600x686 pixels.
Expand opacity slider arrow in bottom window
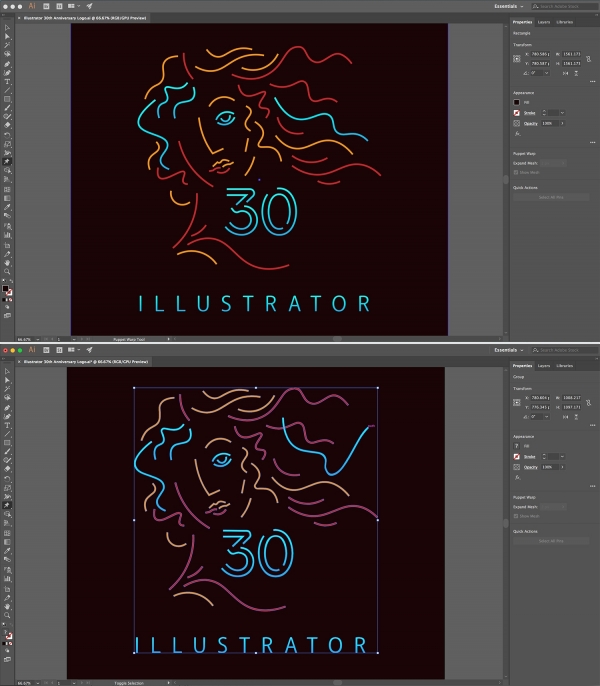[562, 467]
